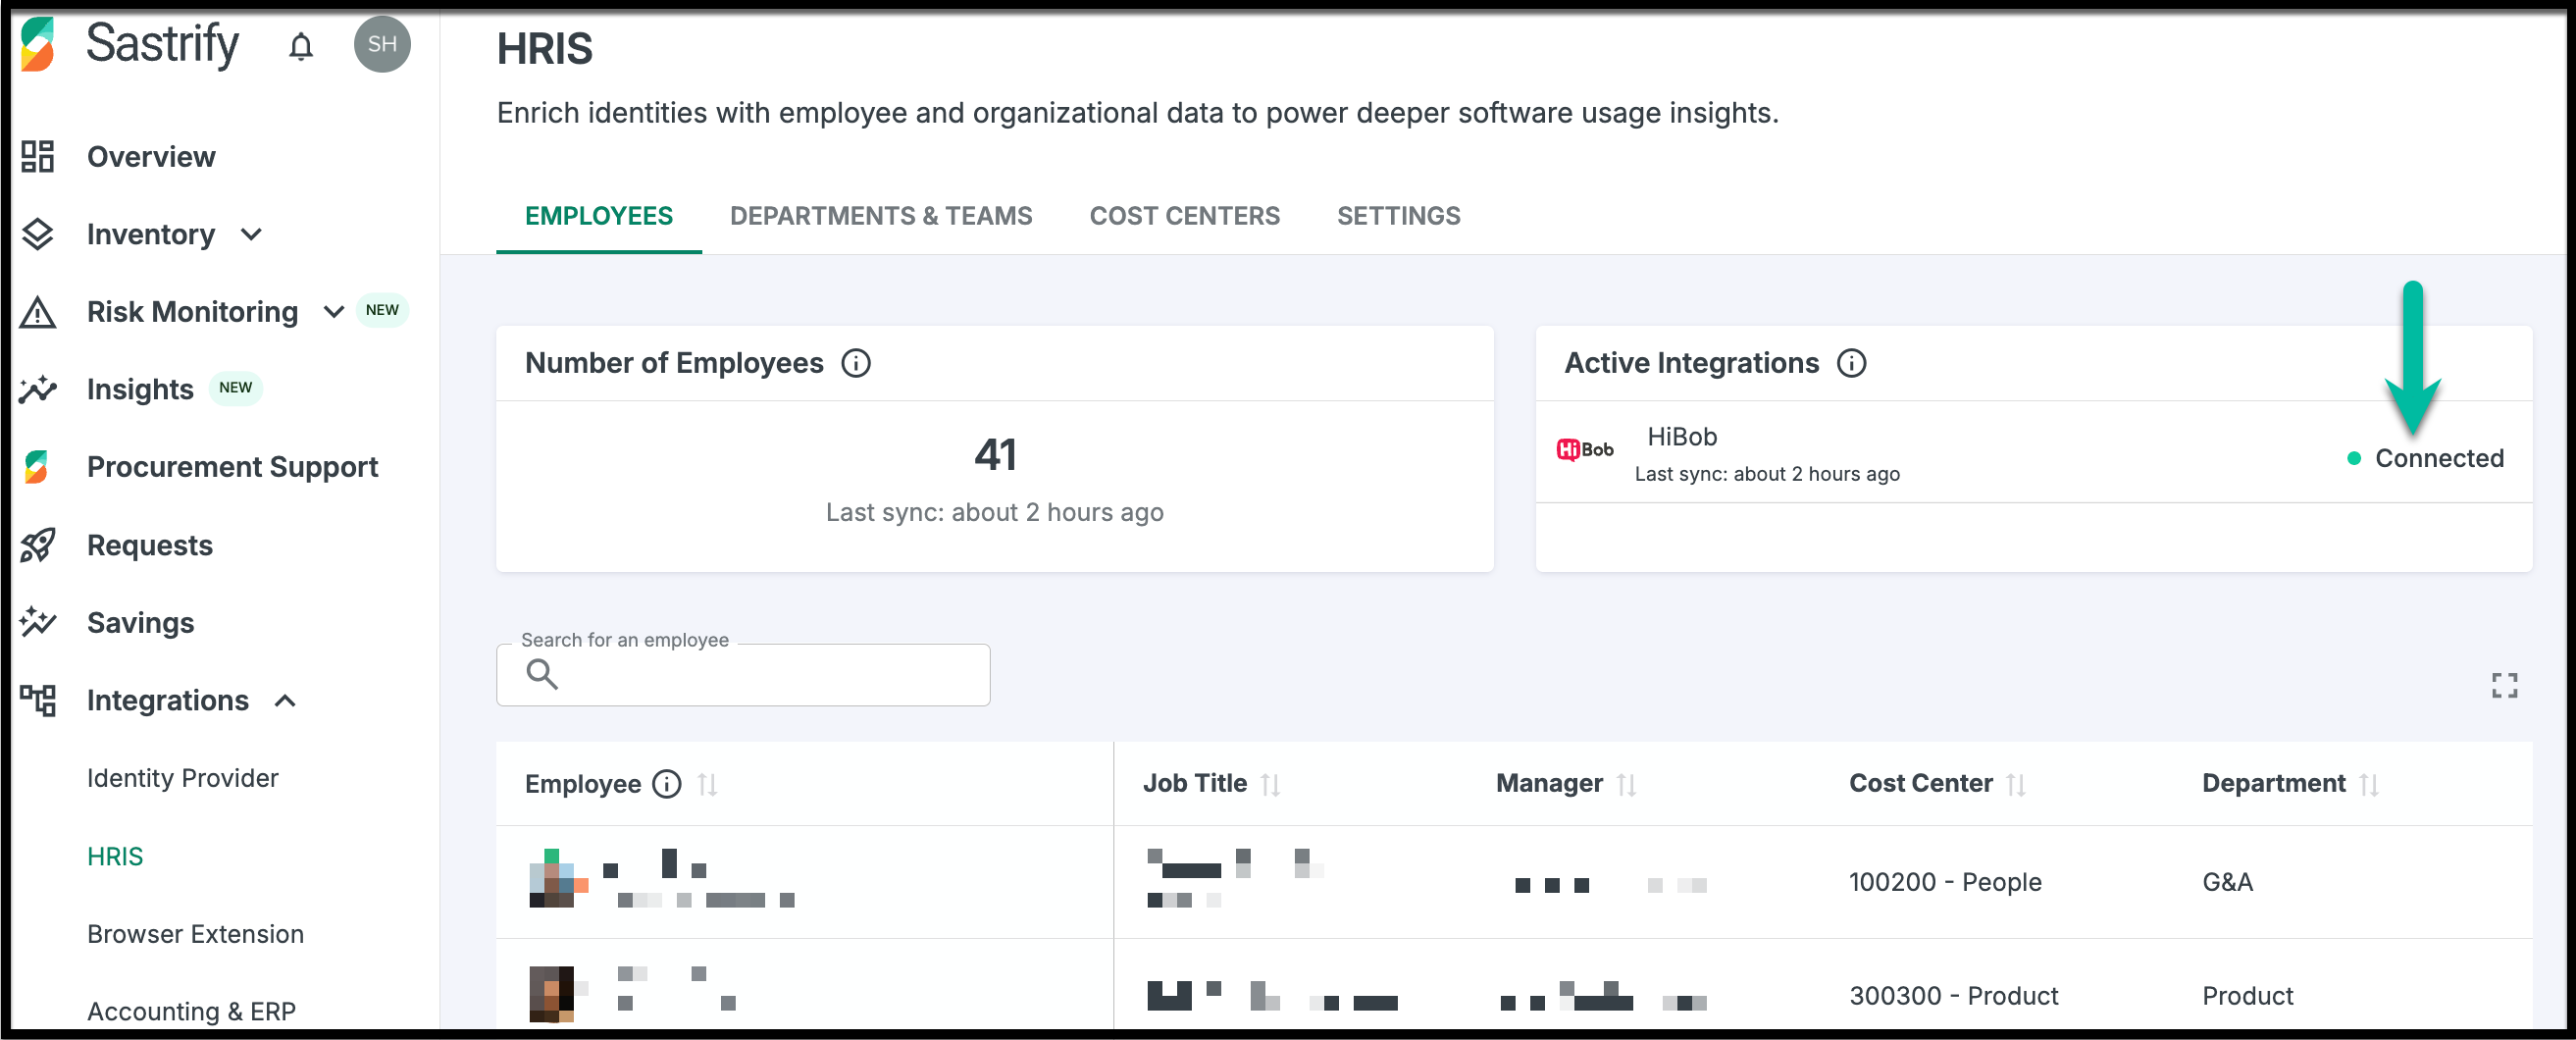Expand the Inventory menu chevron
This screenshot has width=2576, height=1040.
(252, 234)
